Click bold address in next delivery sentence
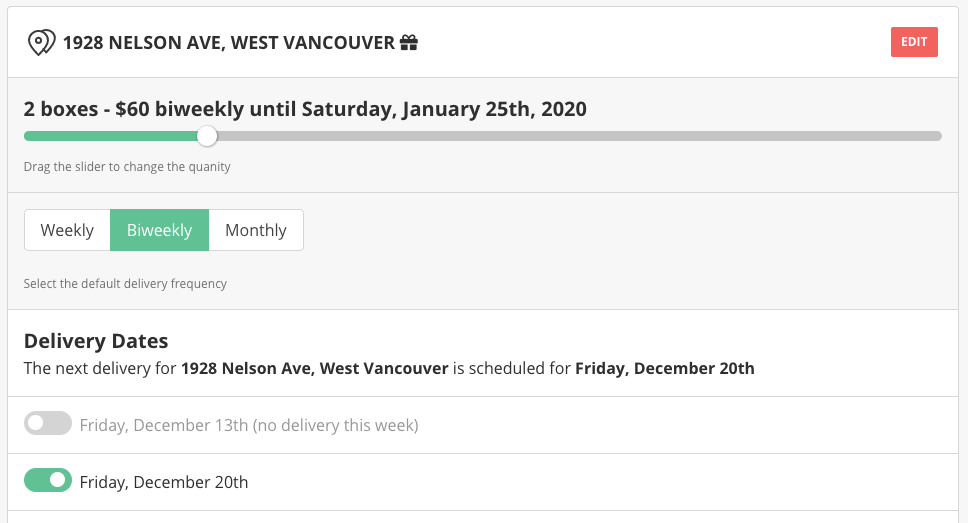The image size is (968, 523). click(x=314, y=368)
